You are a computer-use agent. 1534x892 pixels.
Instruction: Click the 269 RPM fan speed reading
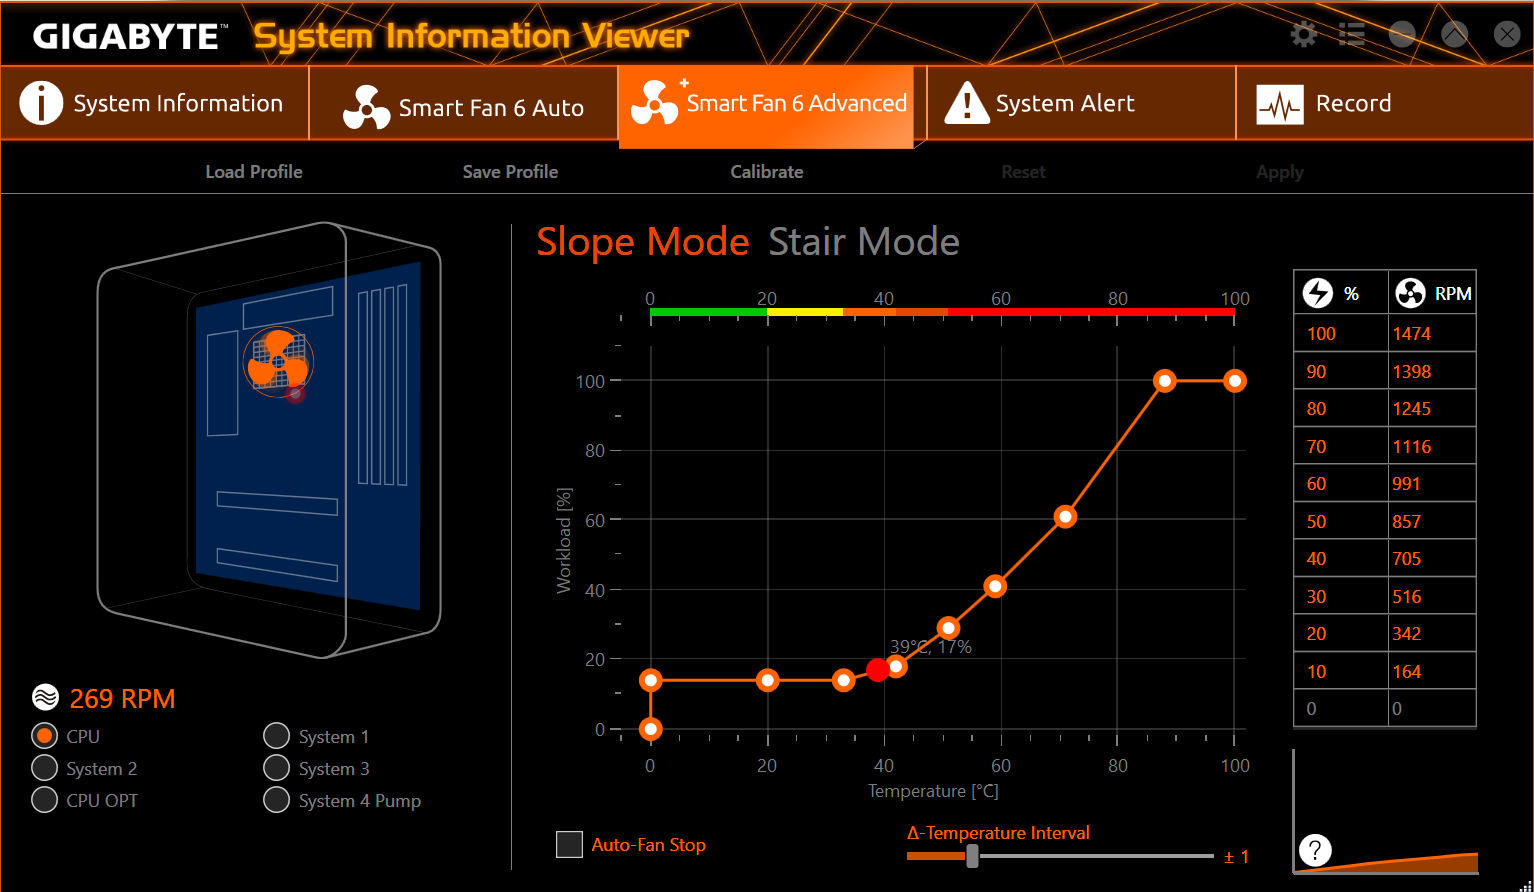point(122,698)
